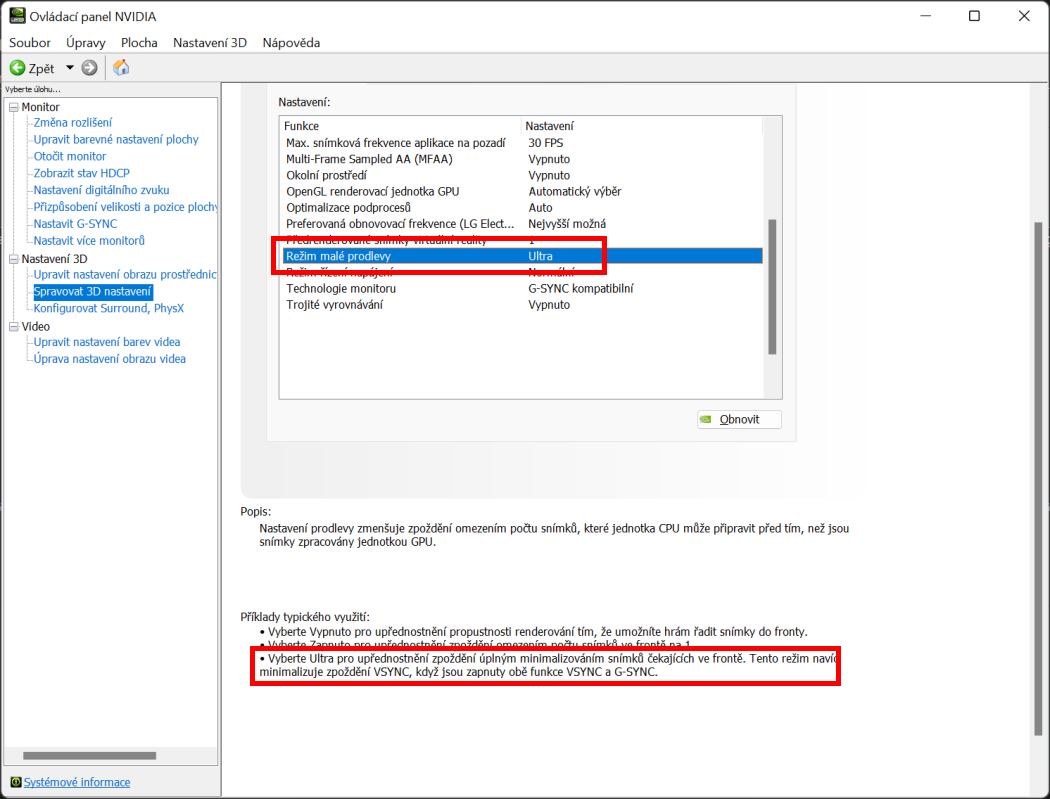The image size is (1050, 799).
Task: Open the Plocha menu
Action: pyautogui.click(x=139, y=42)
